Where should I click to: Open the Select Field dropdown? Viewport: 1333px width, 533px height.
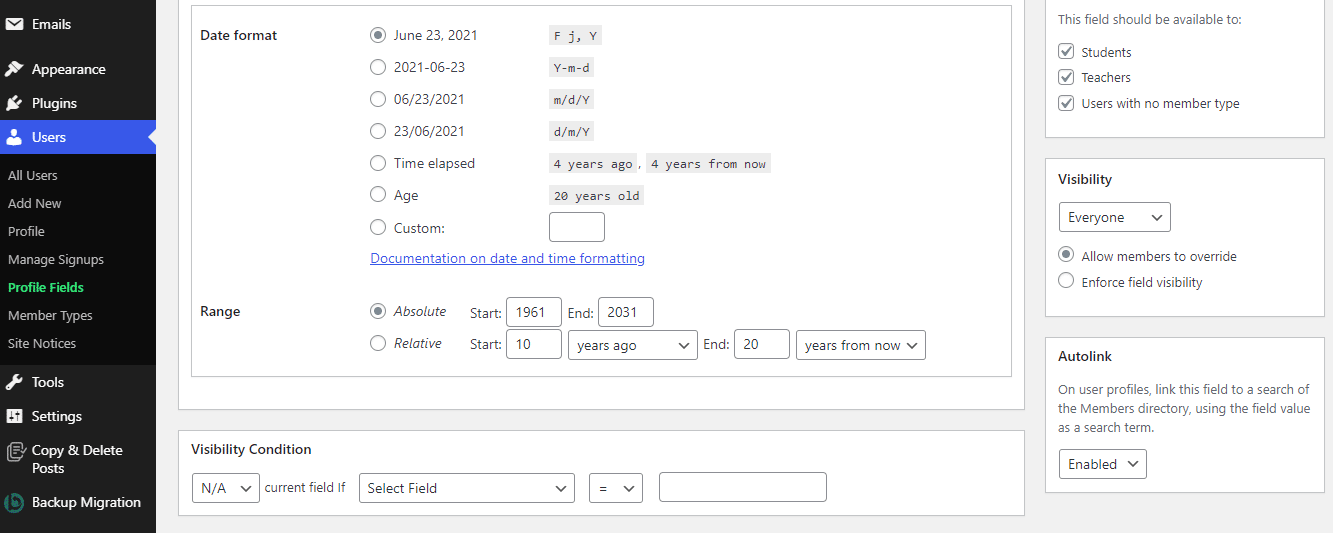(466, 488)
